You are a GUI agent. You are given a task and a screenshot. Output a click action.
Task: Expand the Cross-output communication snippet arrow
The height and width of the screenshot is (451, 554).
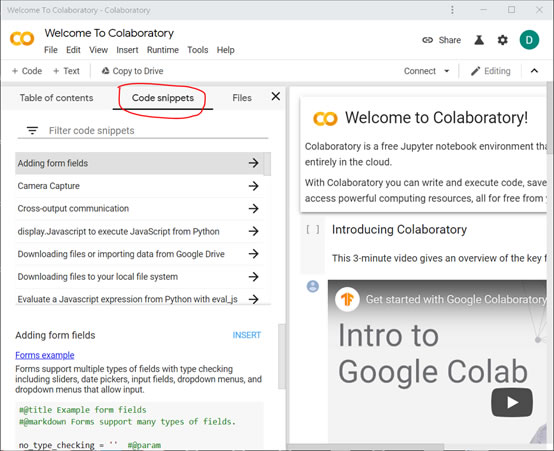click(253, 209)
